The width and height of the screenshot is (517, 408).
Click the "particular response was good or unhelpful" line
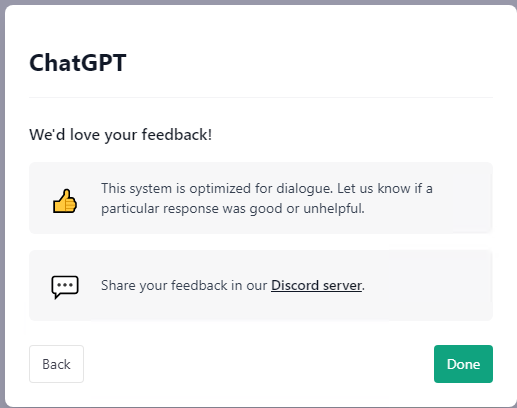click(x=233, y=209)
